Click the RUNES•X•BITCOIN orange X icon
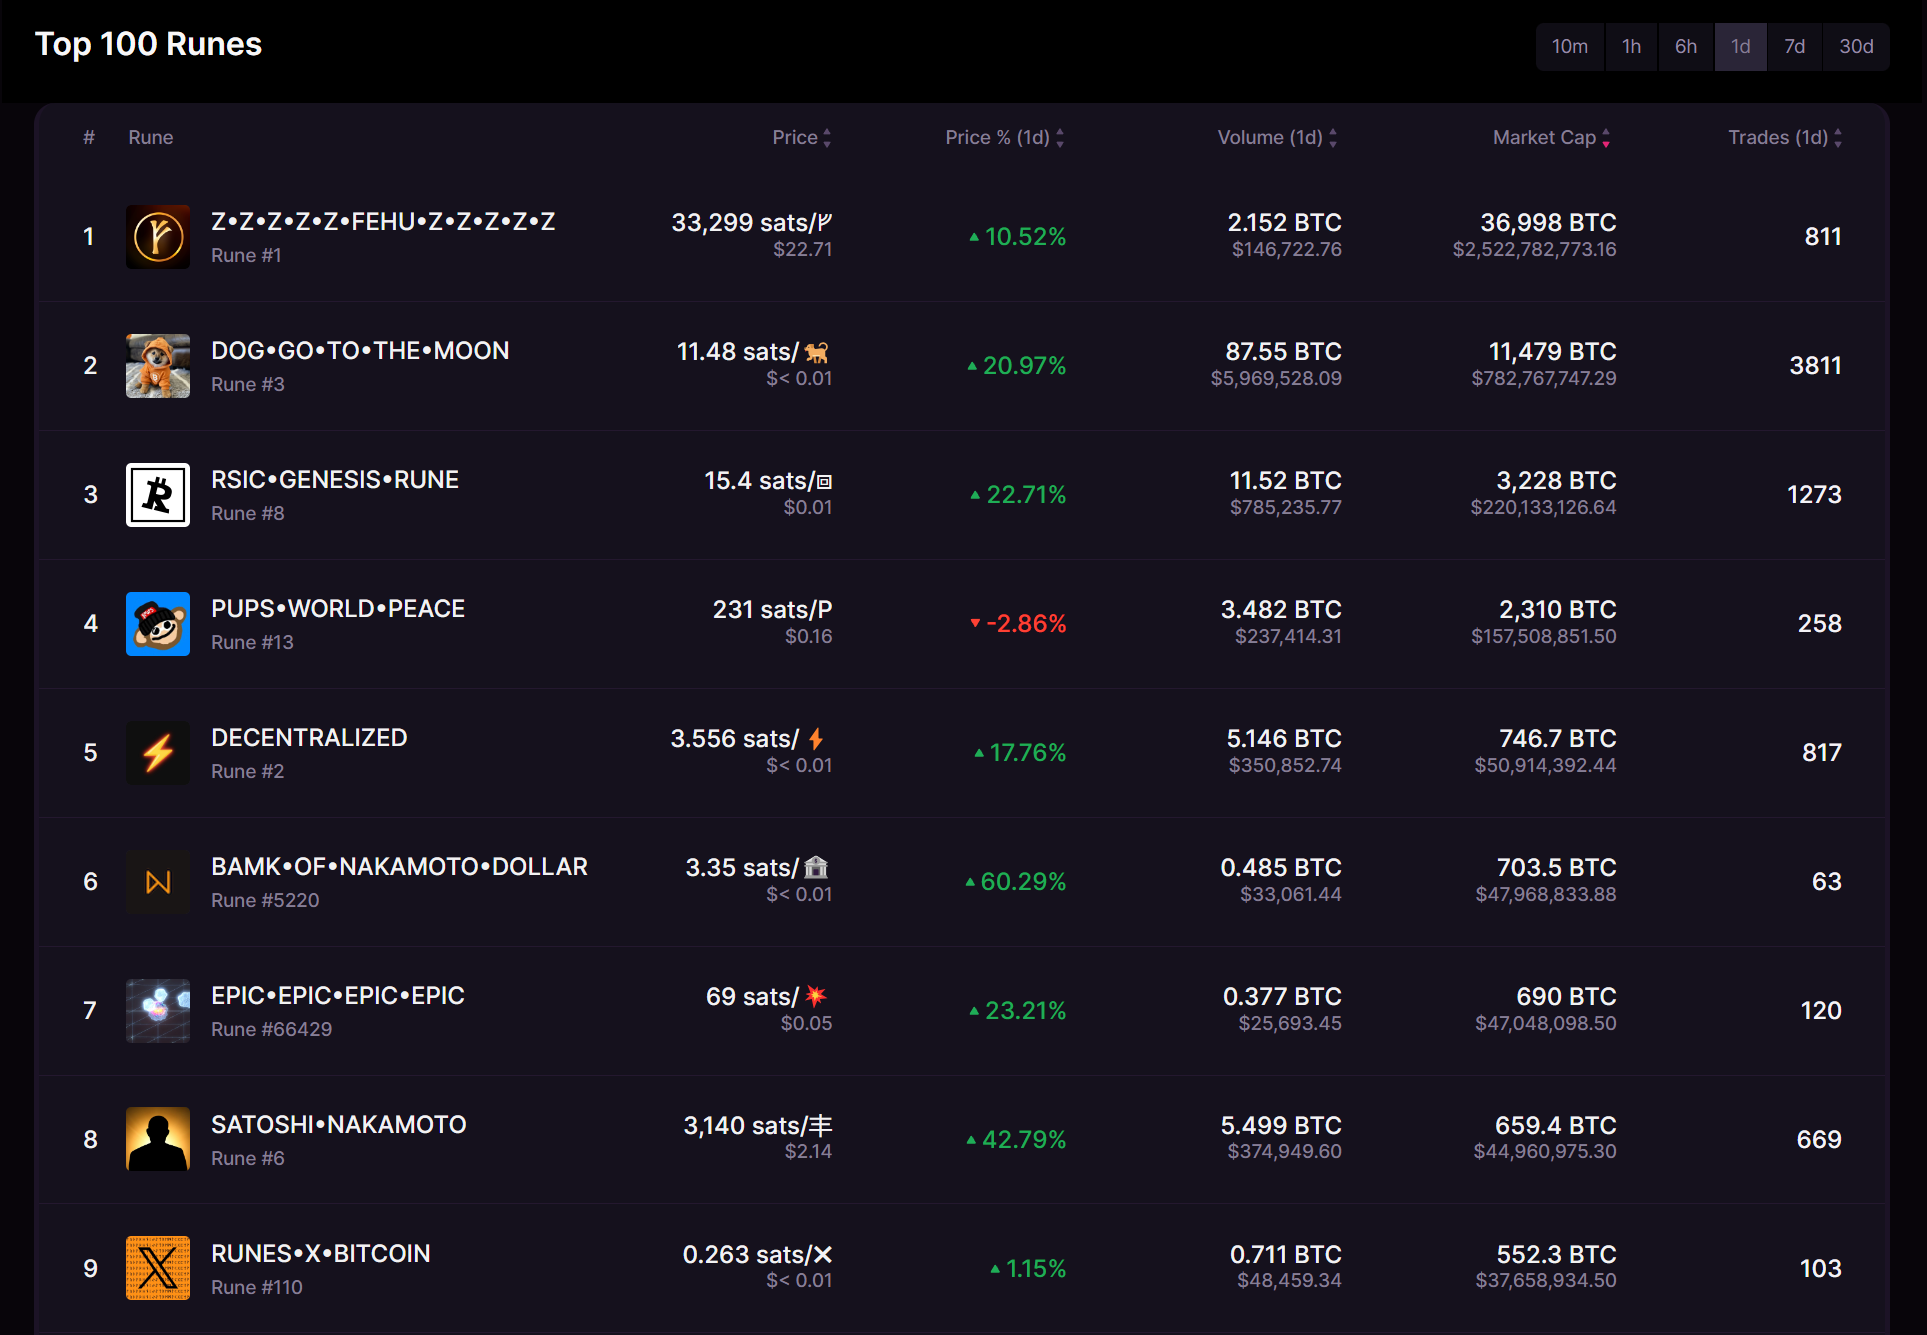The image size is (1927, 1335). point(157,1268)
